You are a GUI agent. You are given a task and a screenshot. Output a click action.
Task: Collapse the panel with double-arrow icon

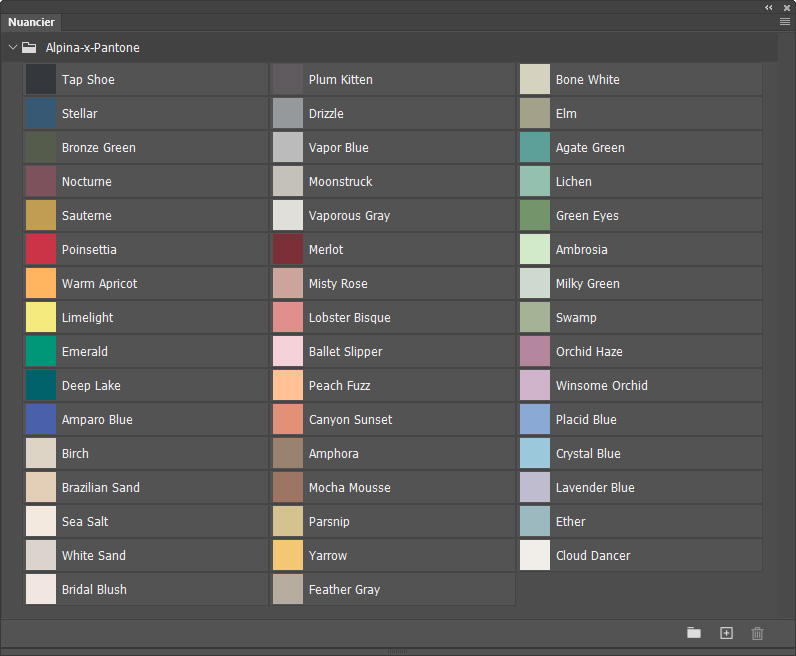[769, 8]
